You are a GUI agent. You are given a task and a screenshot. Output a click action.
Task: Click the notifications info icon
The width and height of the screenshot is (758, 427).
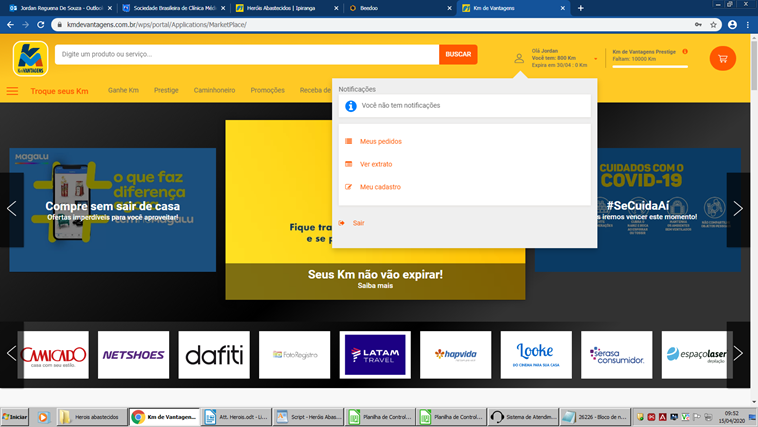point(350,106)
